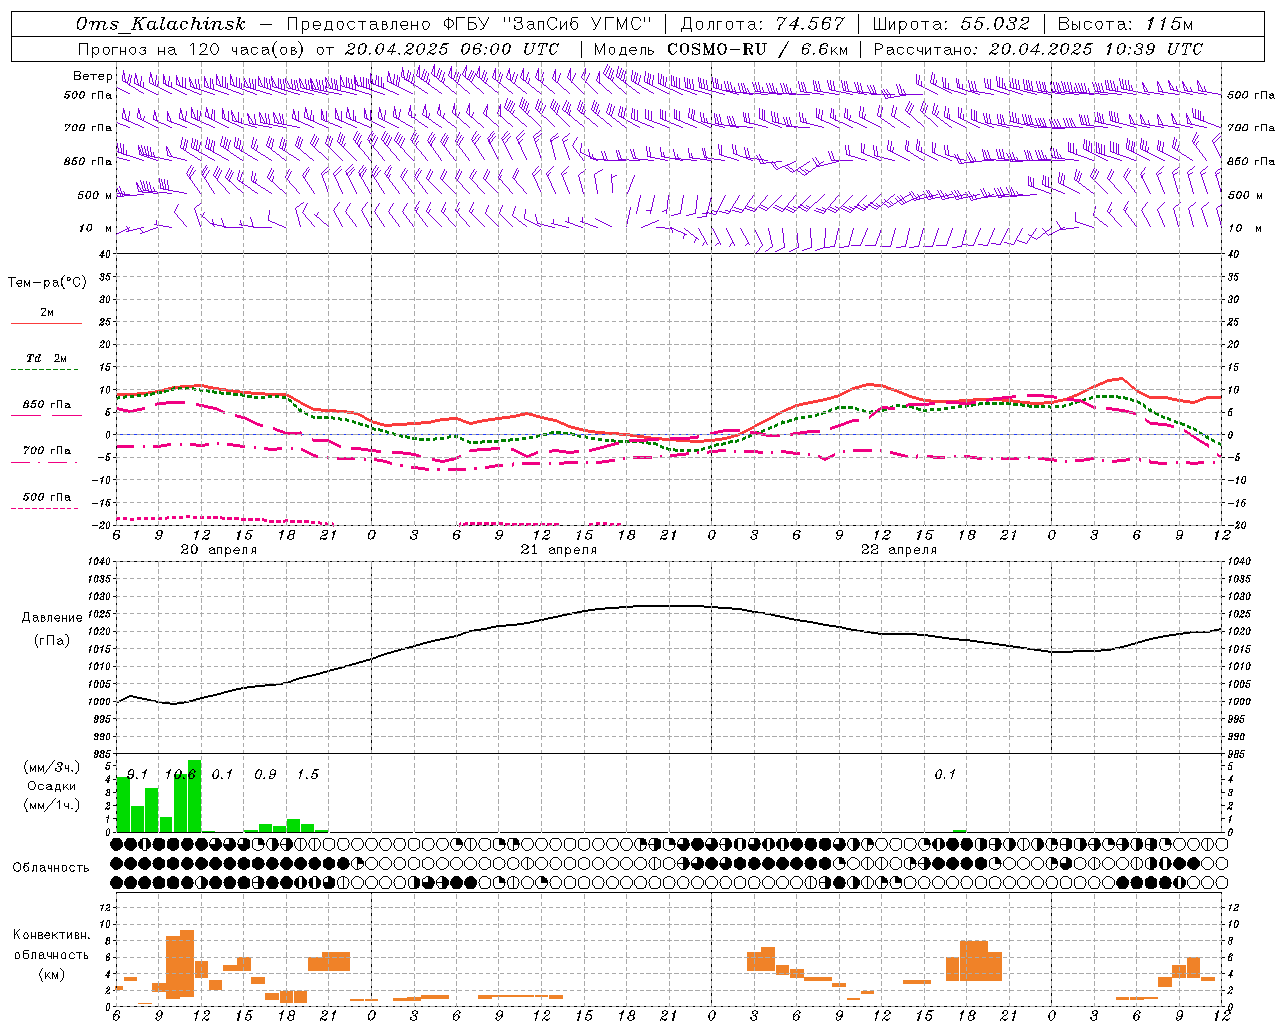Click the '0.9' precipitation total value

(x=265, y=774)
